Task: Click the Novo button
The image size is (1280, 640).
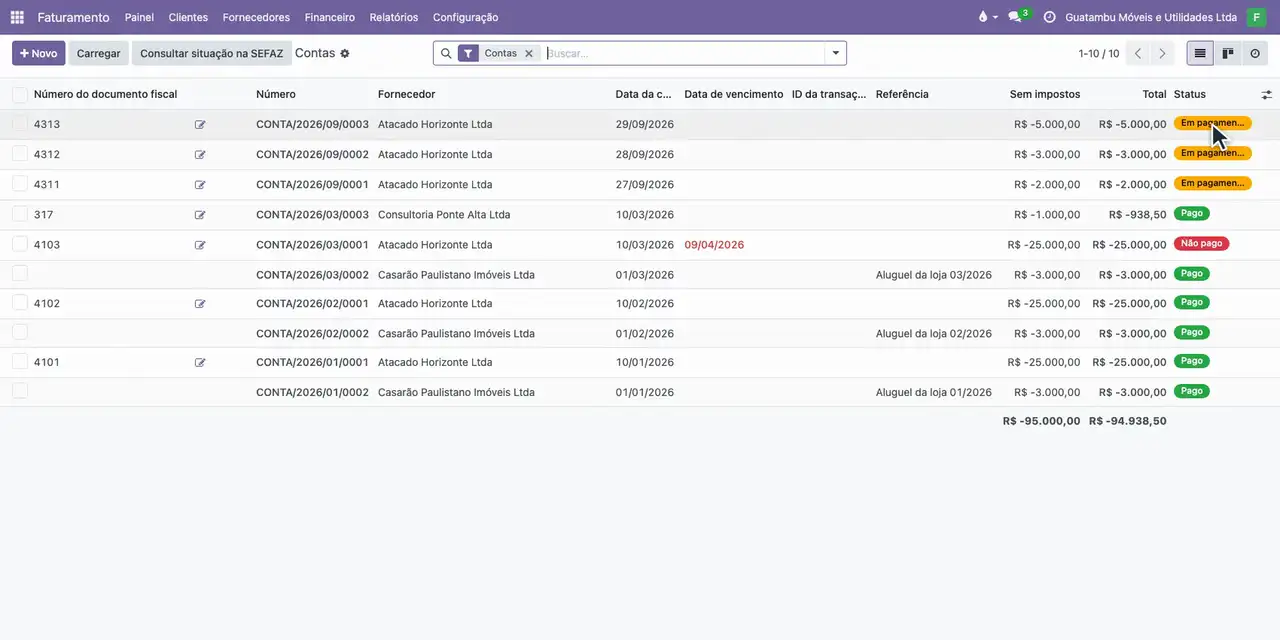Action: (39, 53)
